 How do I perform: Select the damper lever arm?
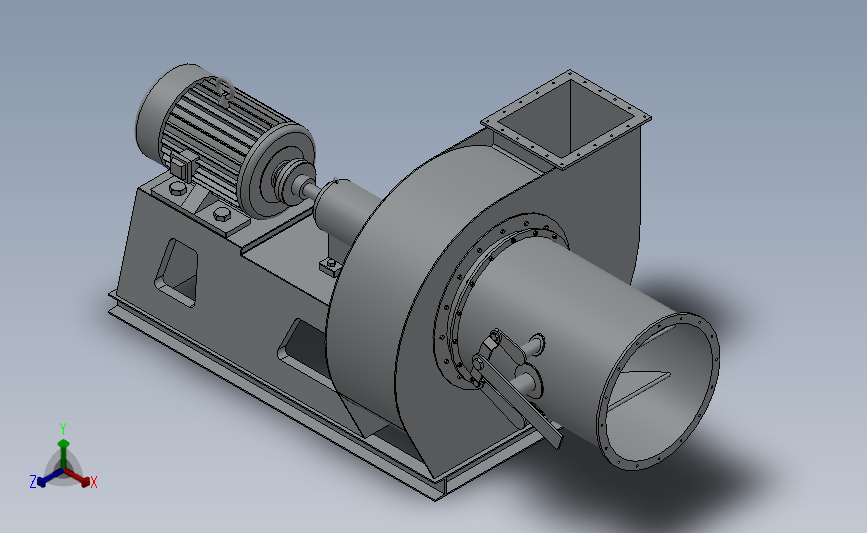[x=519, y=403]
